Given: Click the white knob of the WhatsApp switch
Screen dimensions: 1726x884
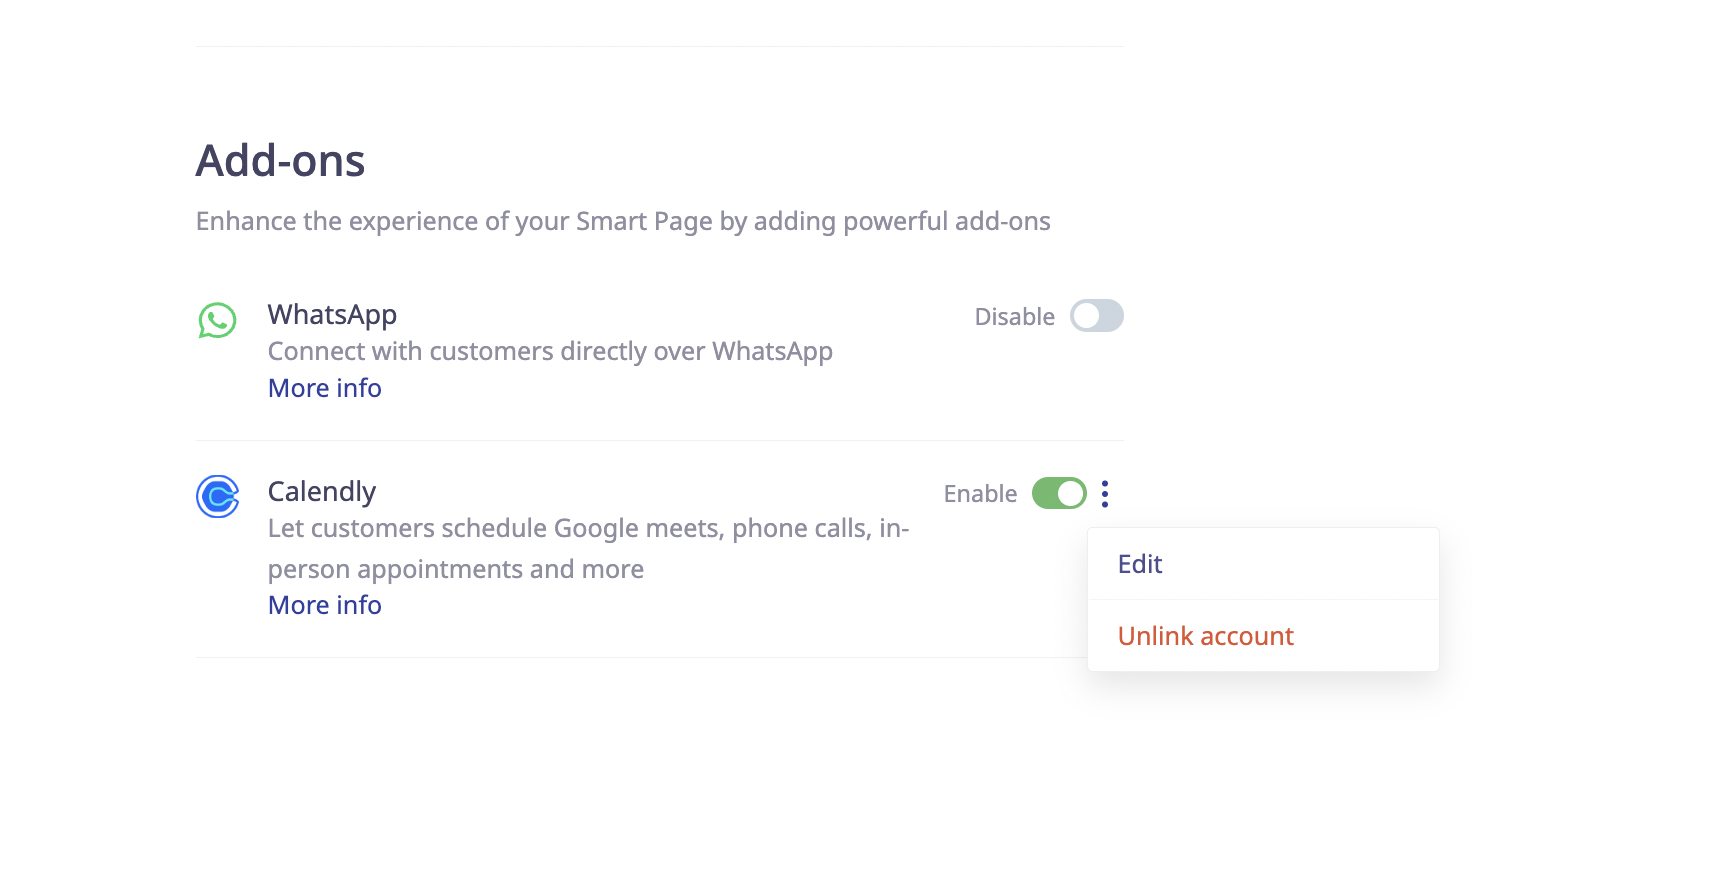Looking at the screenshot, I should [x=1087, y=316].
